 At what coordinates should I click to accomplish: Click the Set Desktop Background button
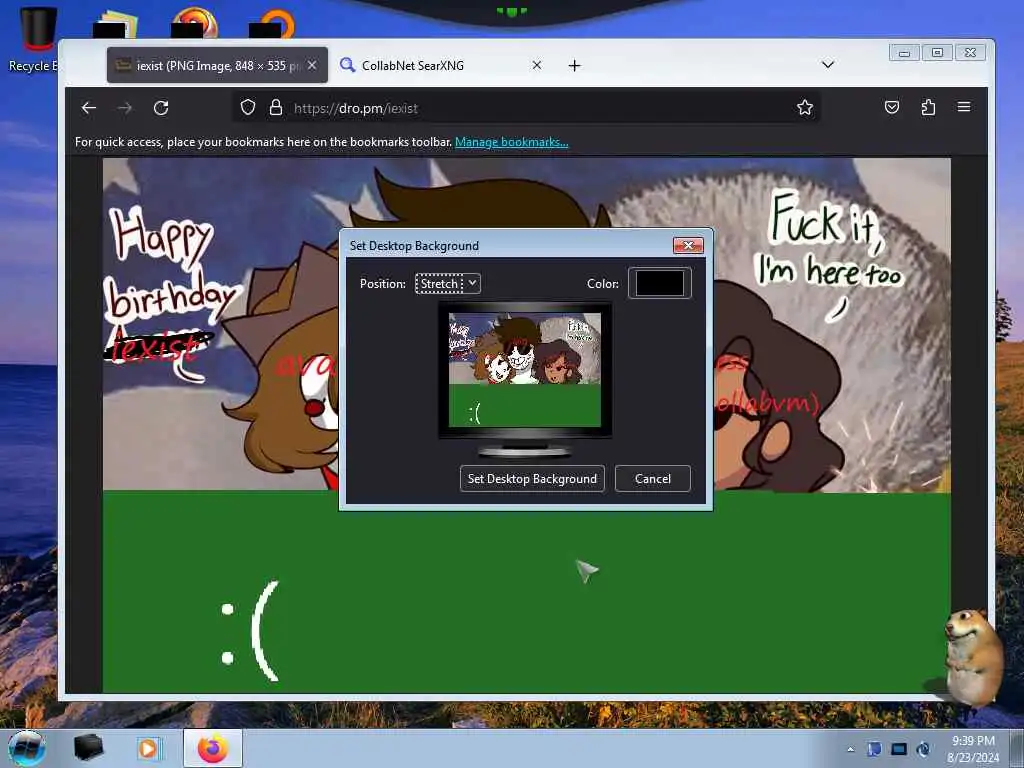[x=532, y=479]
